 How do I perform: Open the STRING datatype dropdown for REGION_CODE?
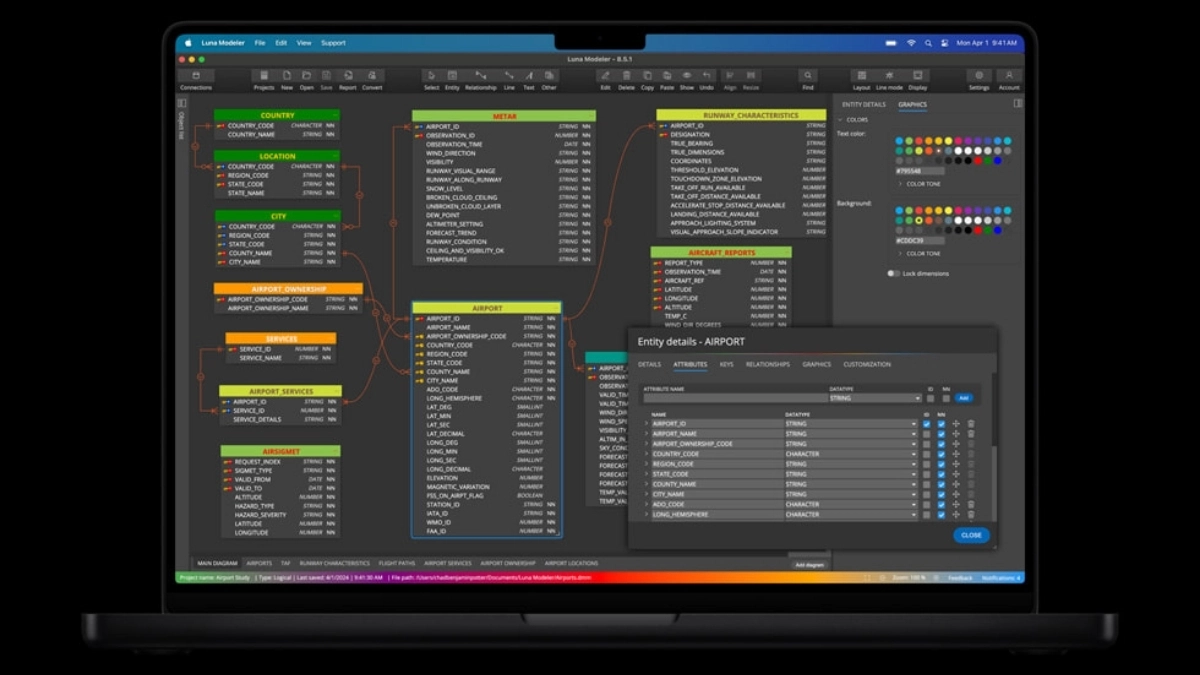pos(916,464)
